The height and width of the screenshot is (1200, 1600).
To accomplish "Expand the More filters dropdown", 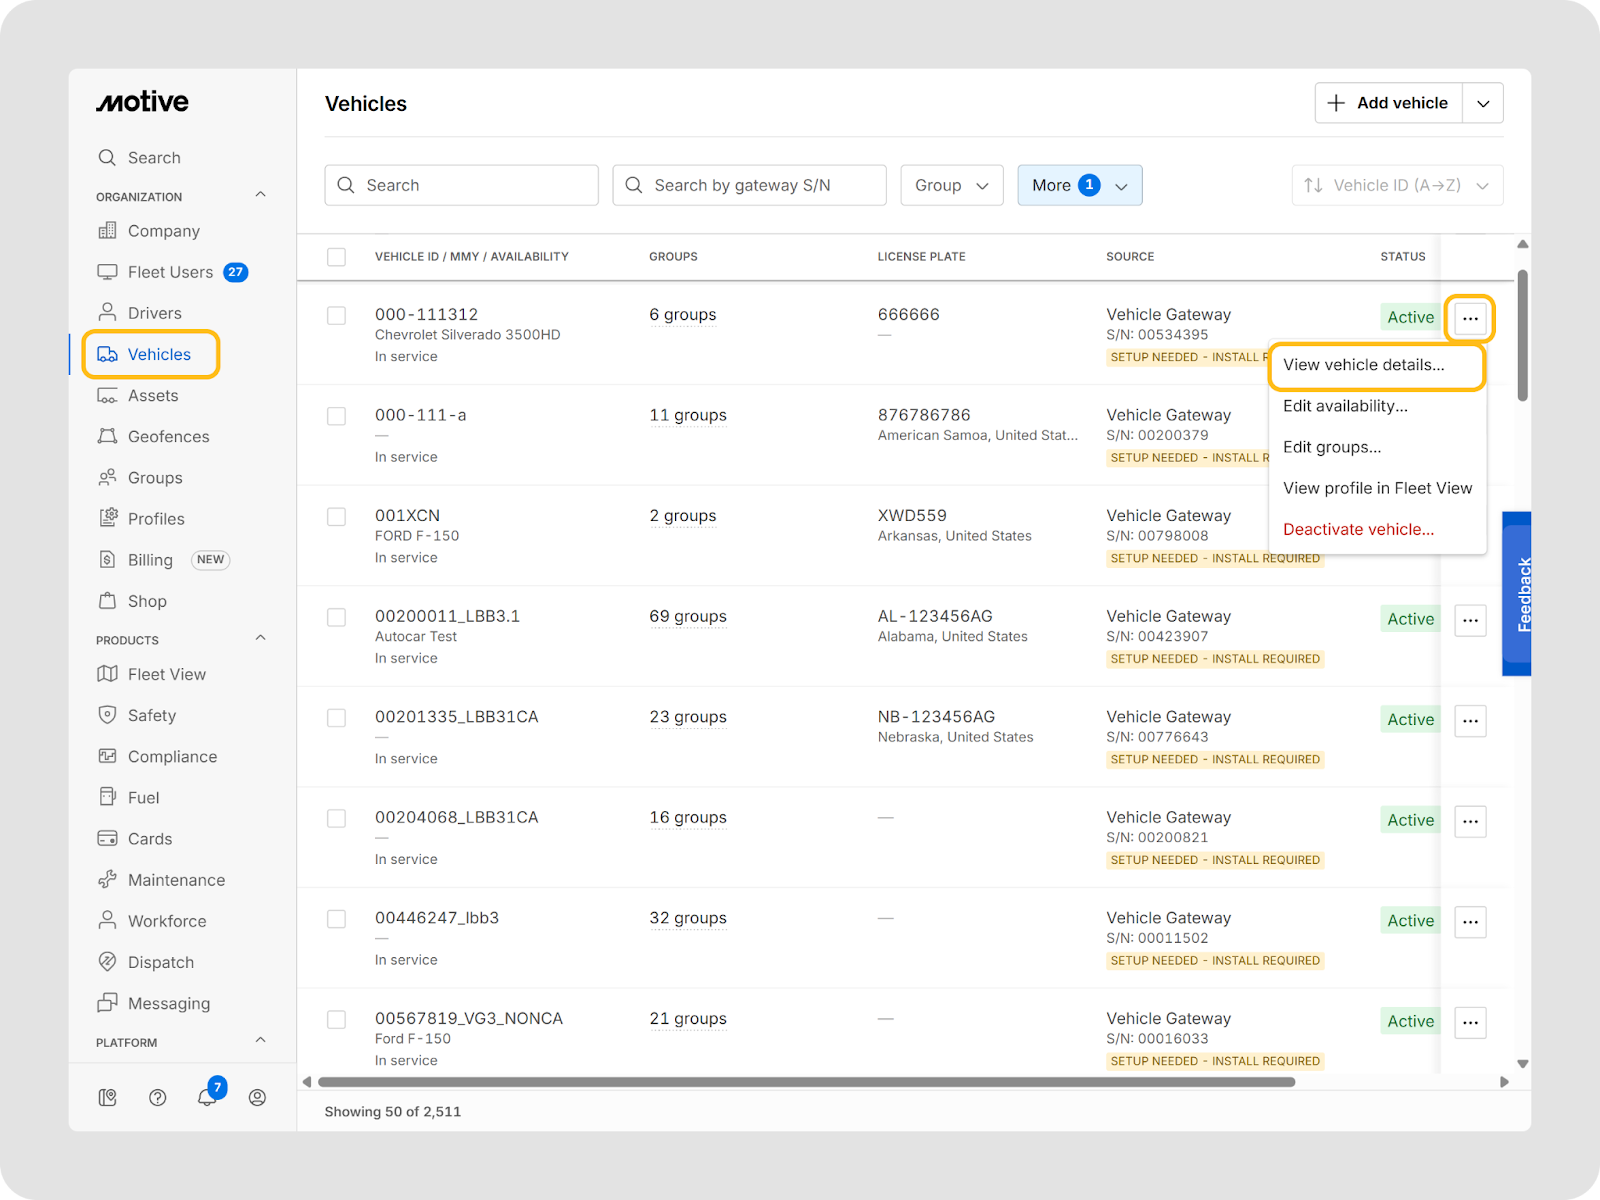I will tap(1079, 185).
